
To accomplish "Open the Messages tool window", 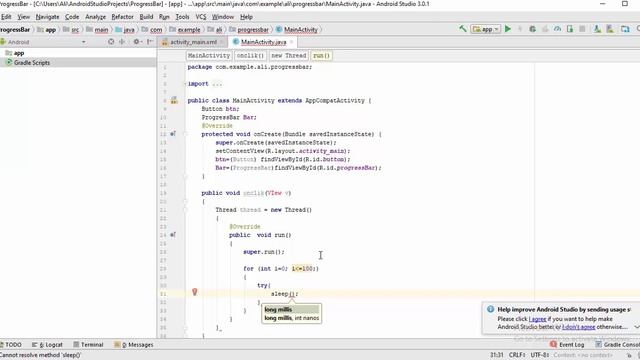I will point(134,344).
